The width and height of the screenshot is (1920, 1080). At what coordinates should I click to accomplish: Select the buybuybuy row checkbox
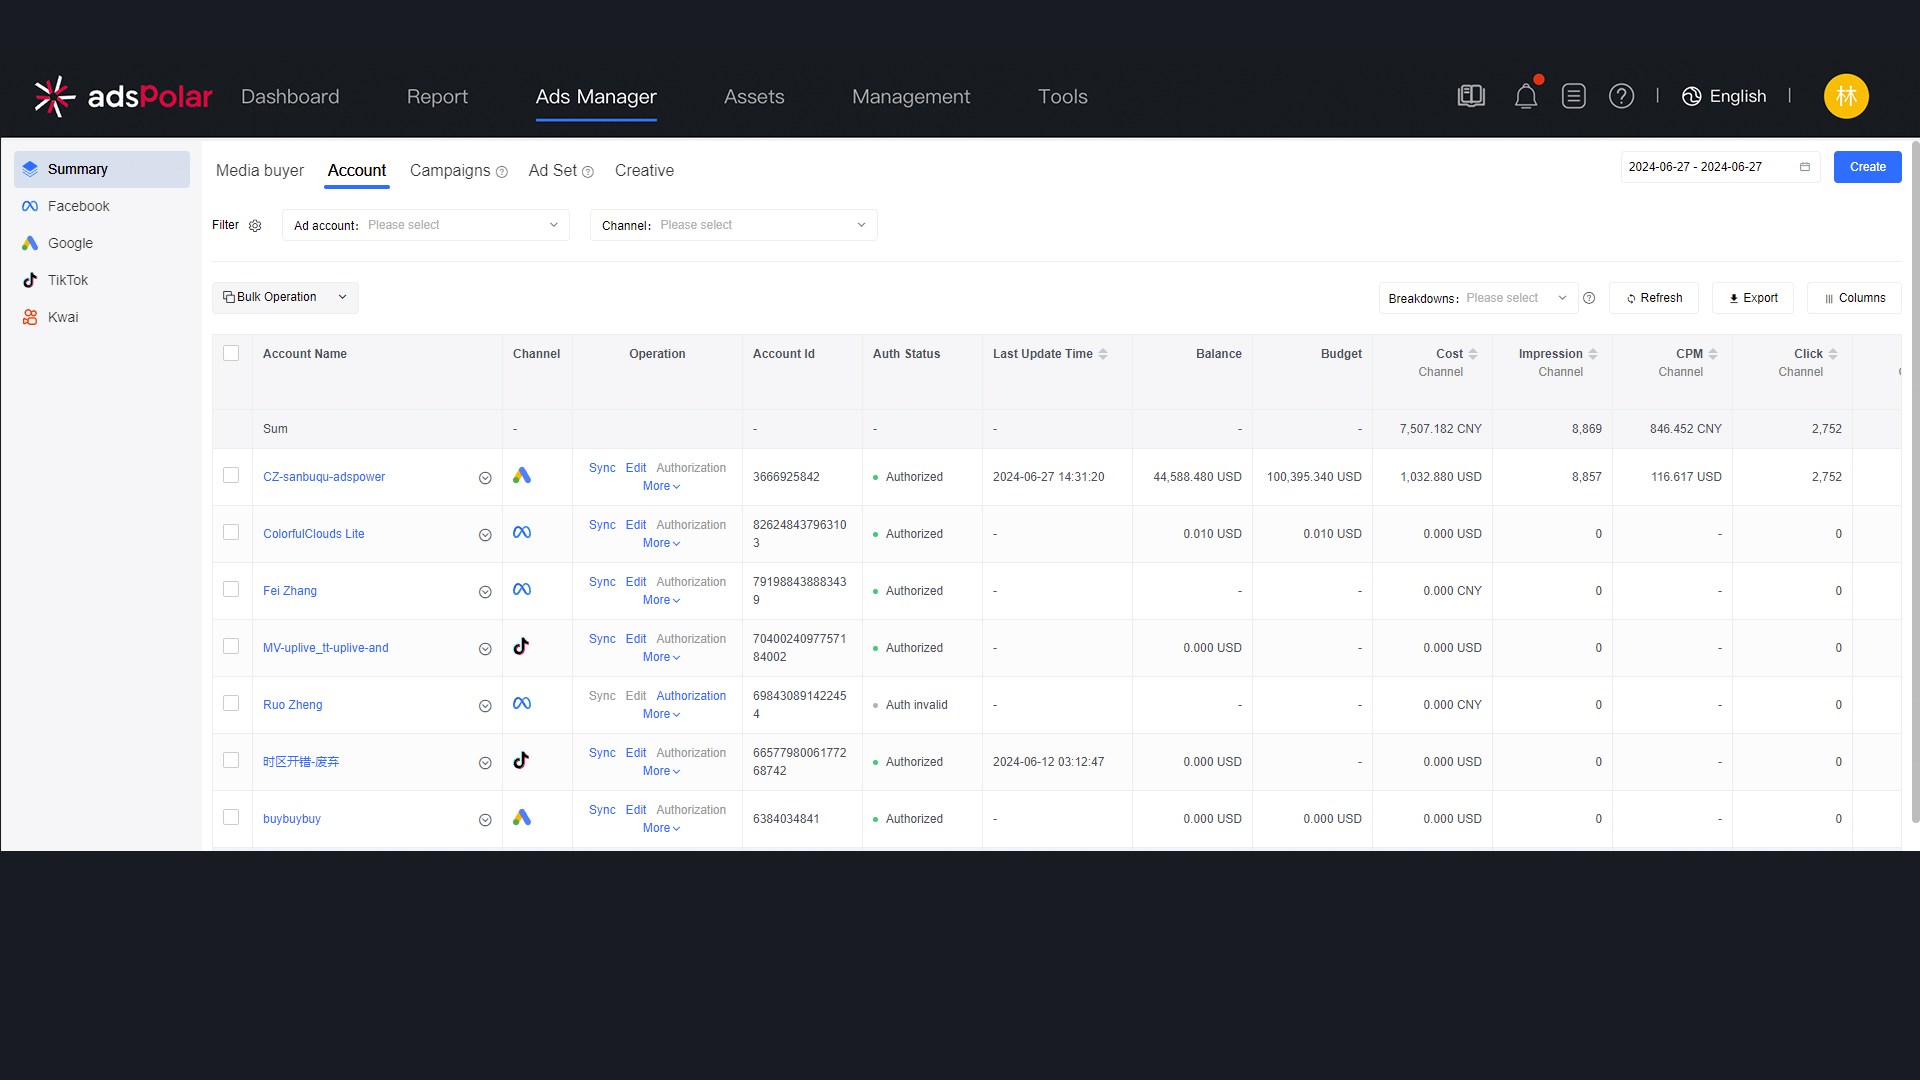(231, 818)
